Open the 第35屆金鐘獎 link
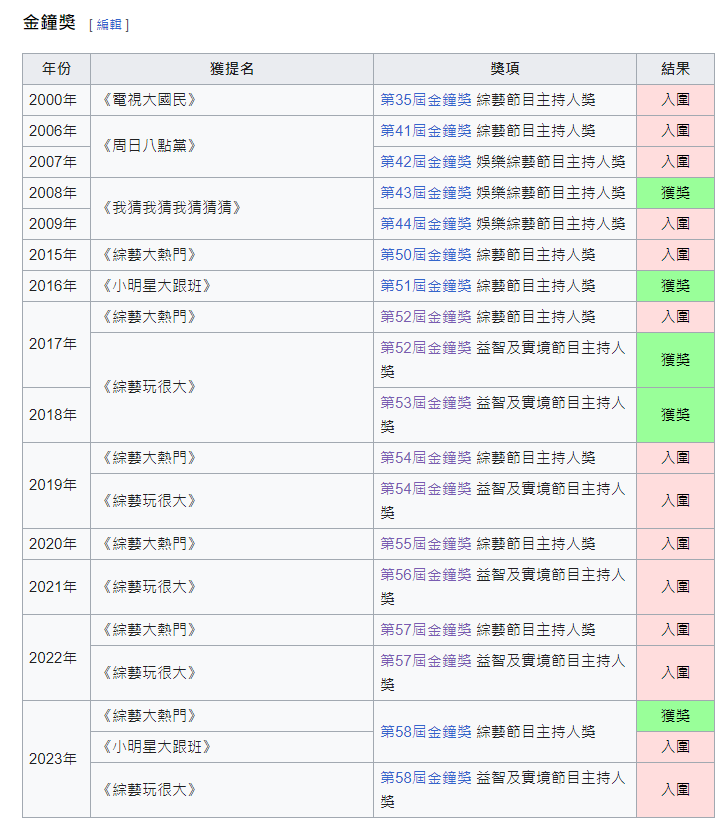 425,100
